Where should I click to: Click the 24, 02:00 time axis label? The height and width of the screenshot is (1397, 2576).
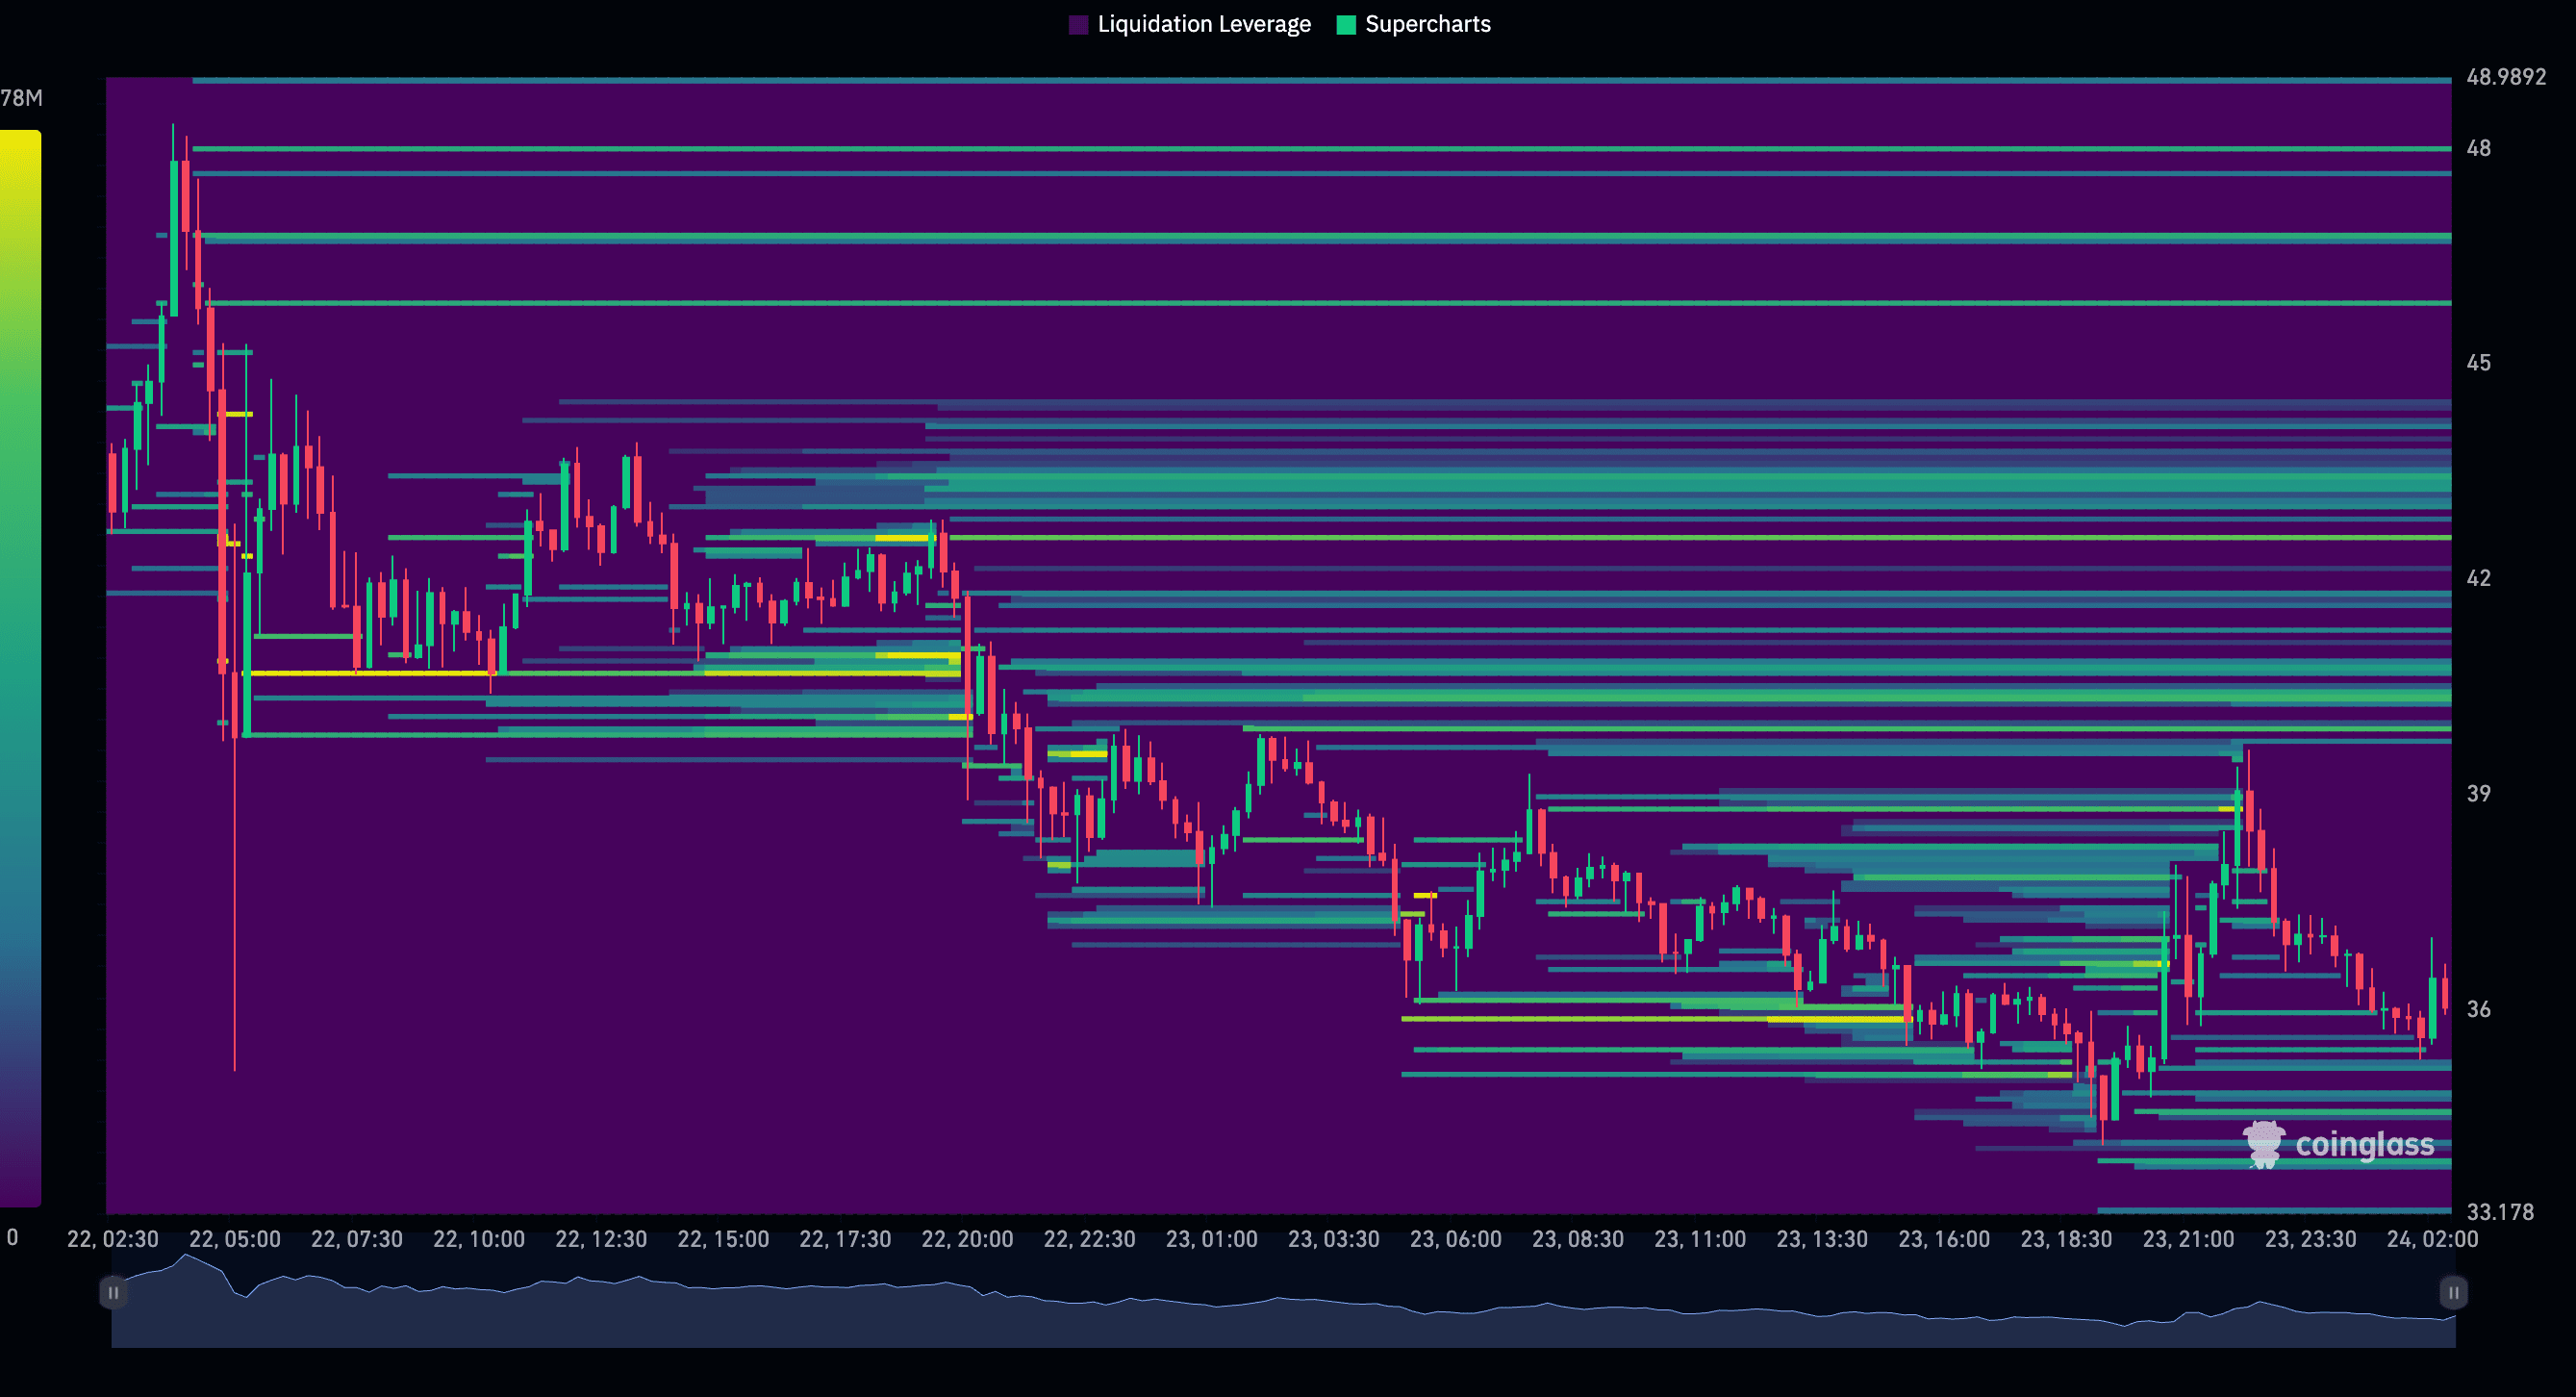point(2431,1239)
